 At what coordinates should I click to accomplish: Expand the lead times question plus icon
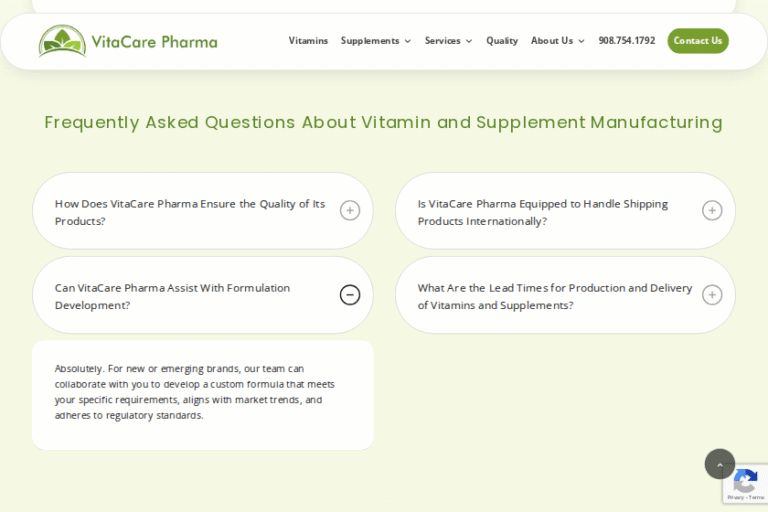[x=712, y=295]
